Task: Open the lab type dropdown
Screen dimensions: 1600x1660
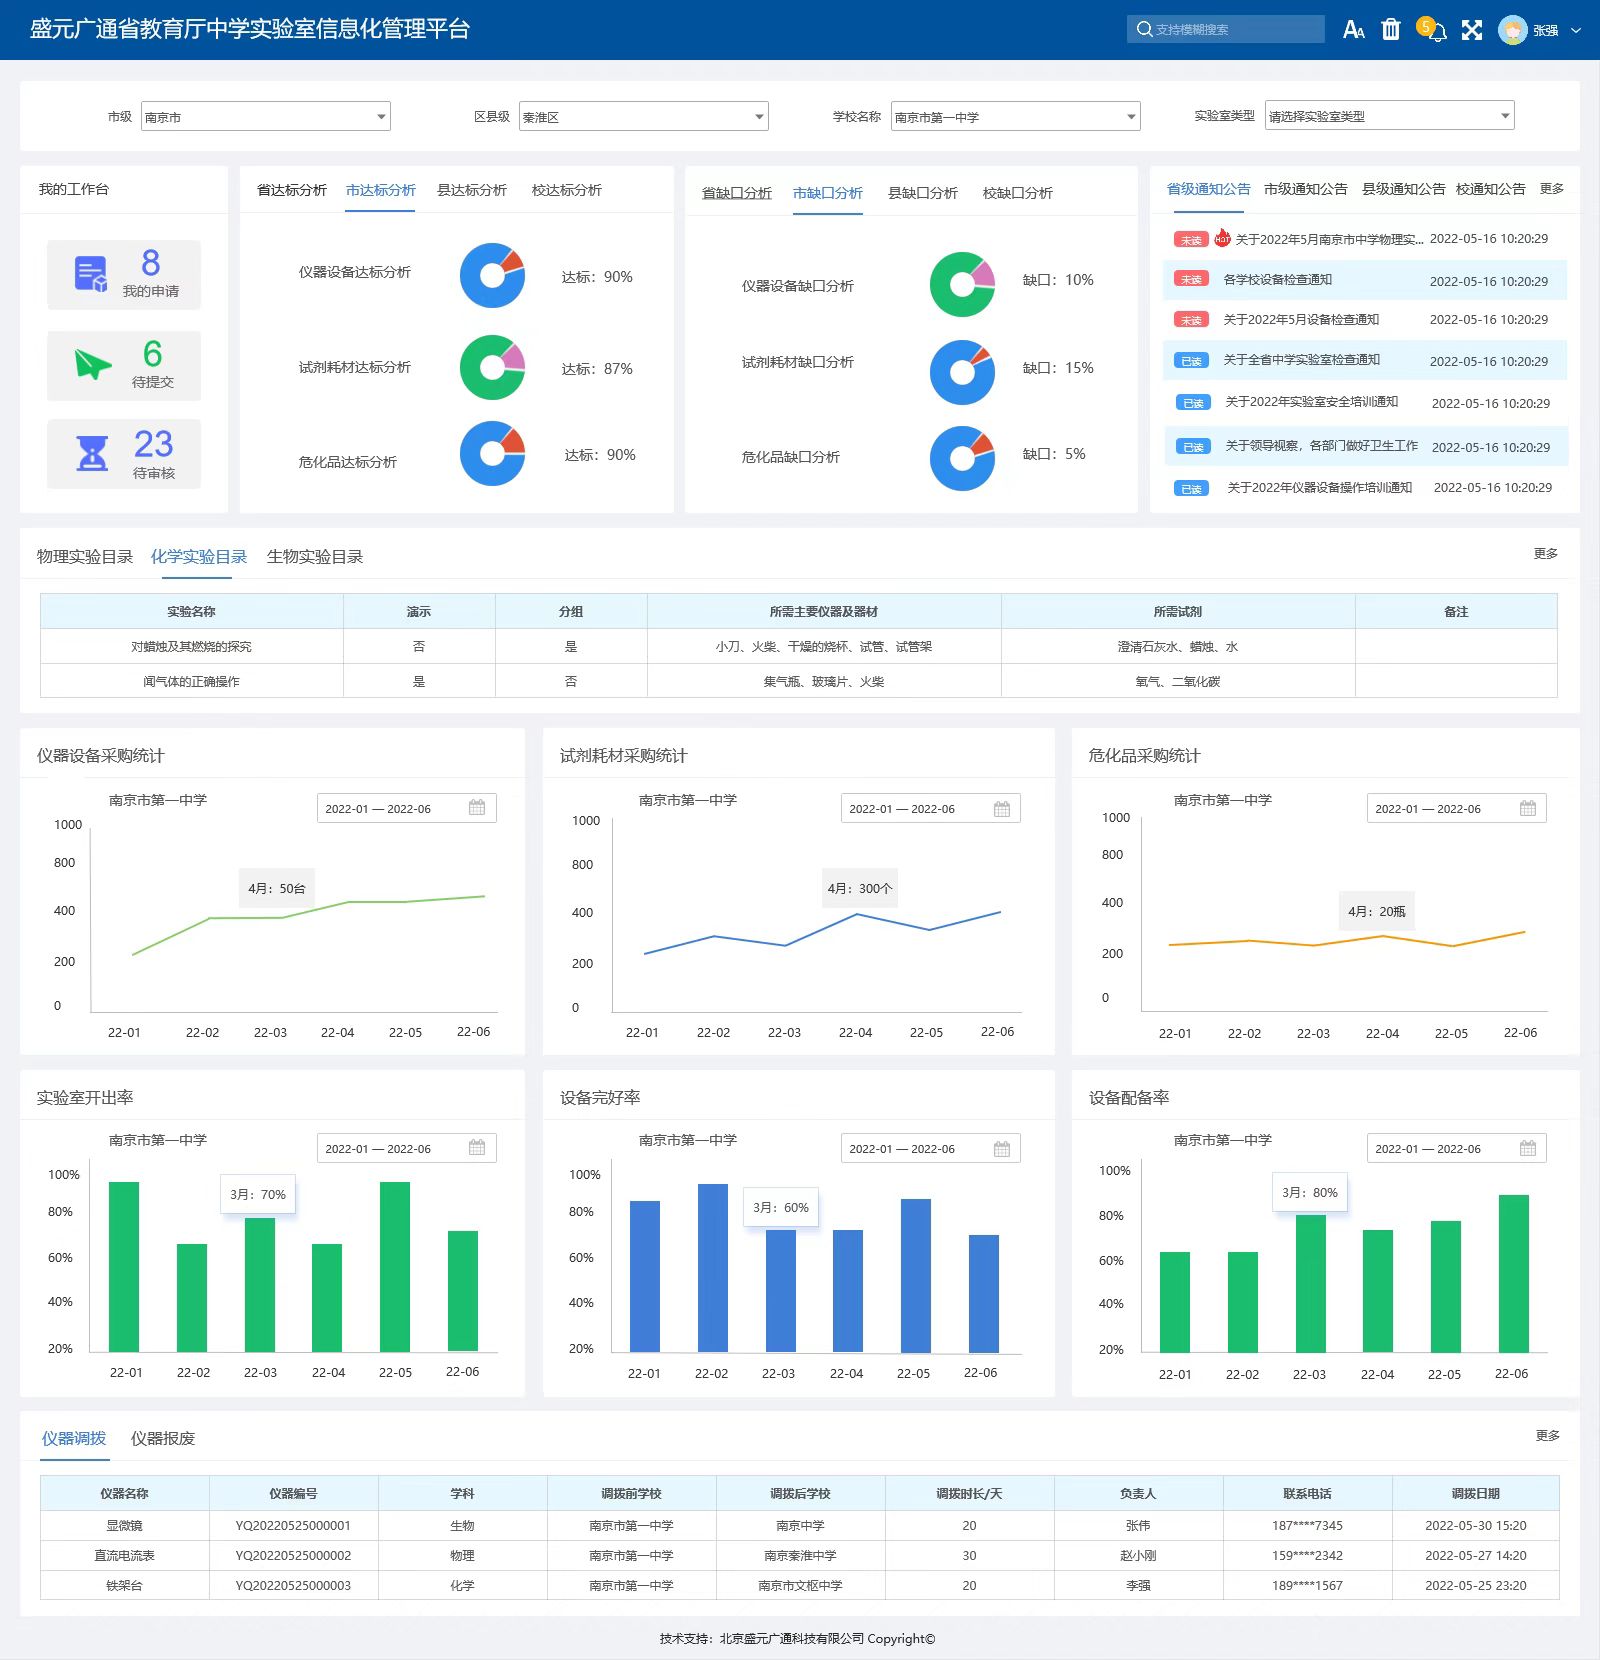Action: click(1389, 116)
